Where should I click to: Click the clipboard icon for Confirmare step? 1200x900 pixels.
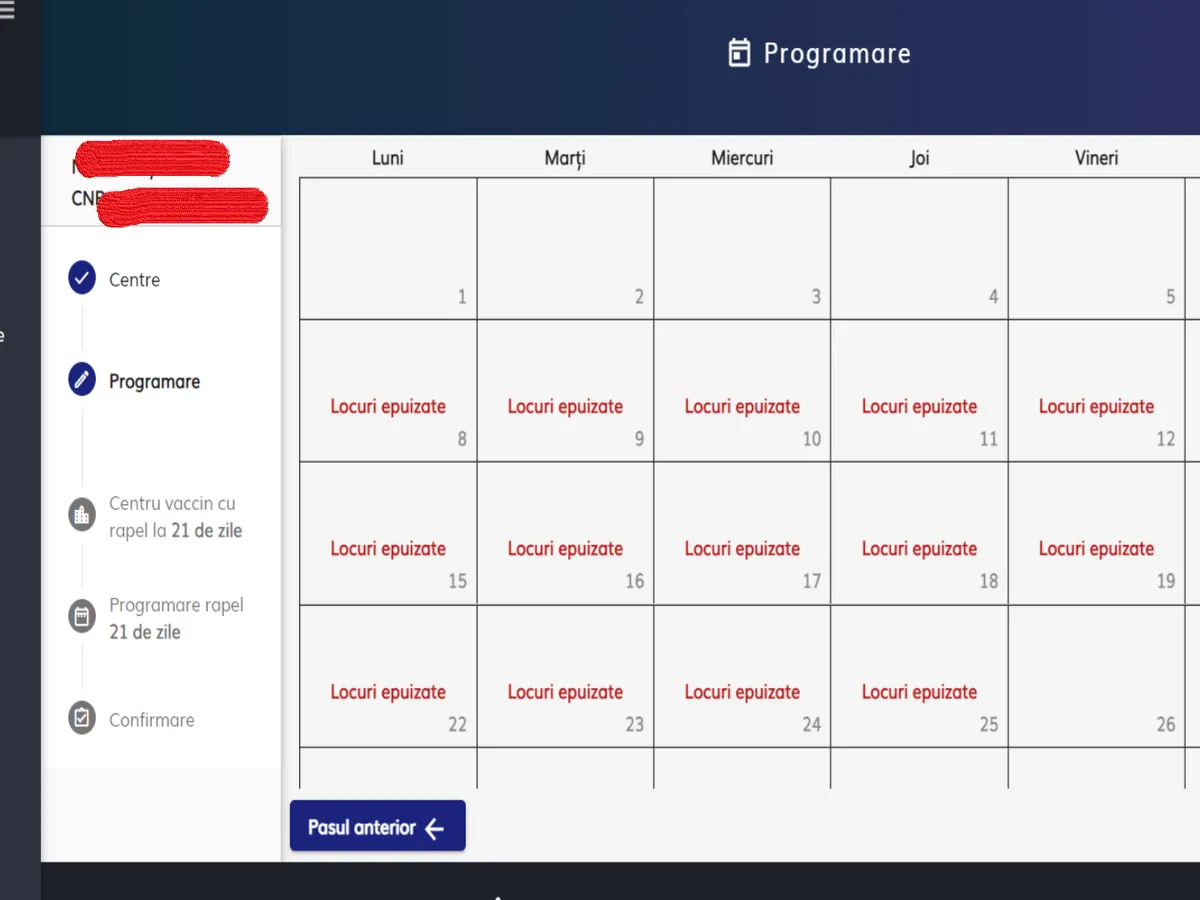(x=82, y=718)
